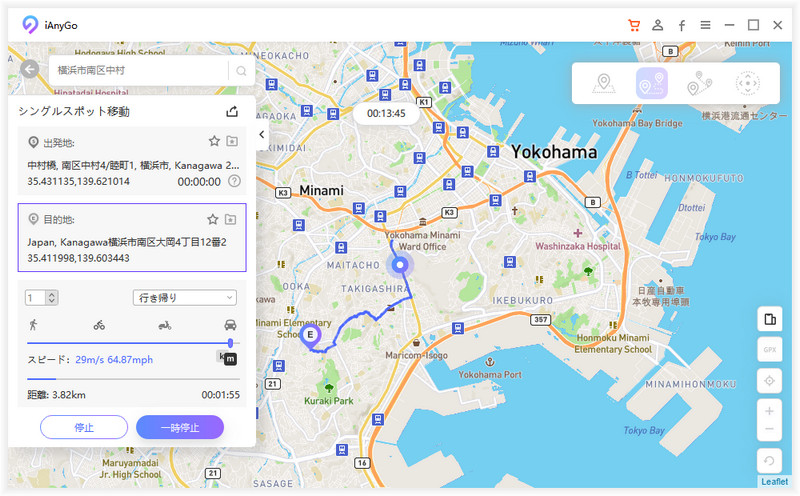Select single-spot movement mode
The image size is (800, 496).
652,83
